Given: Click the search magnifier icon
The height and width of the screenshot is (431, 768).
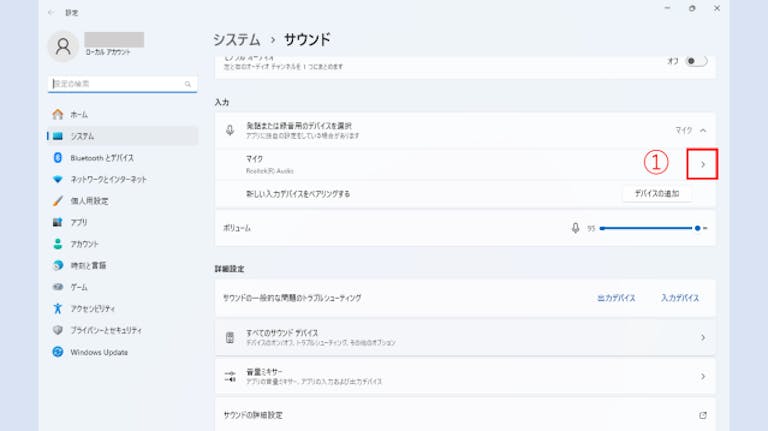Looking at the screenshot, I should pyautogui.click(x=188, y=84).
